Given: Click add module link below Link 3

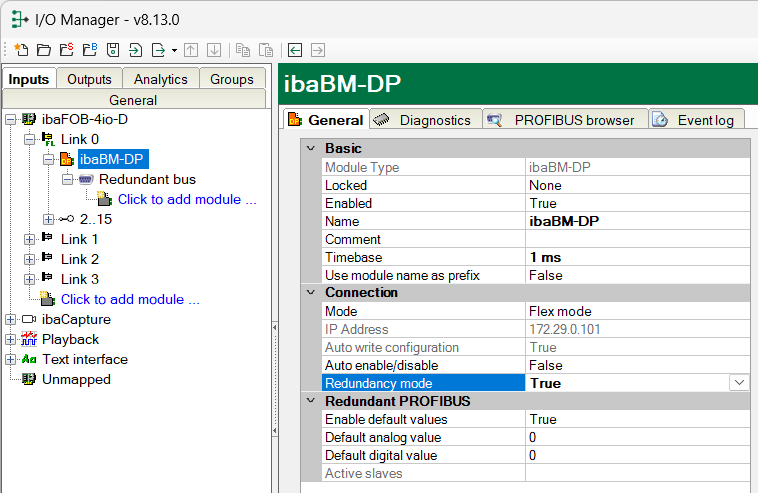Looking at the screenshot, I should point(130,299).
